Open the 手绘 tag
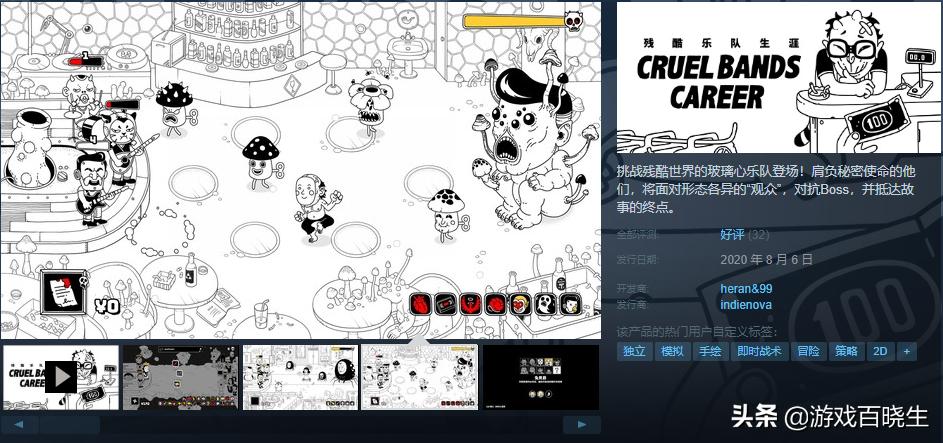 710,351
